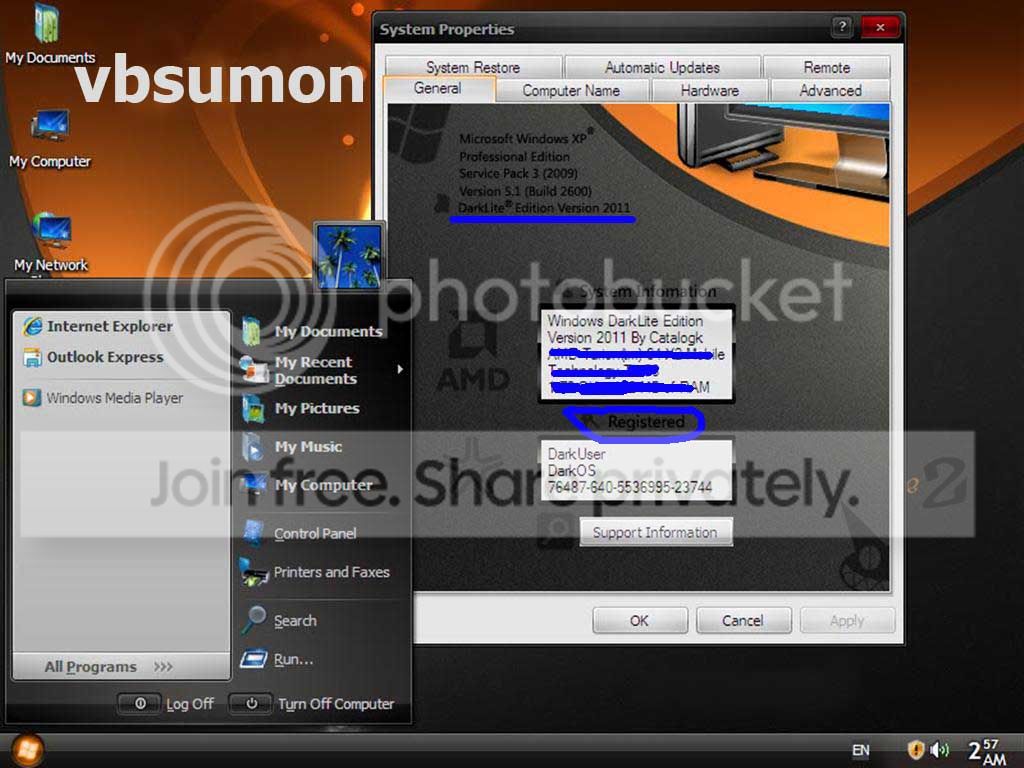Open Search from the Start menu
Viewport: 1024px width, 768px height.
point(280,620)
